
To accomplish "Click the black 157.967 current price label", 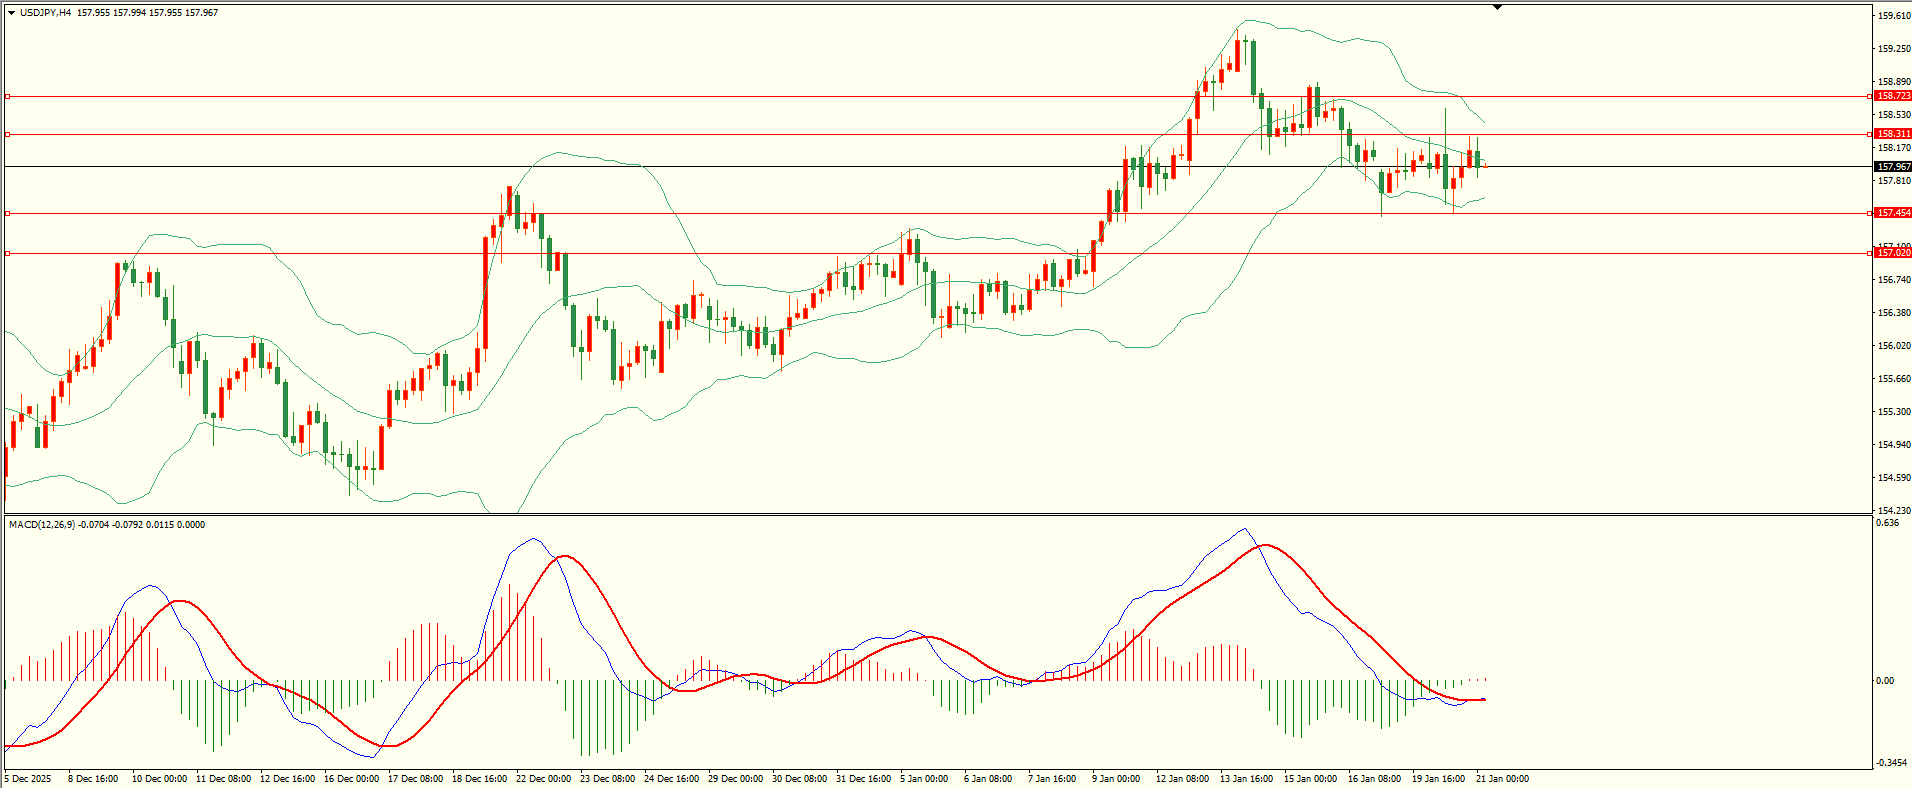I will pyautogui.click(x=1892, y=167).
